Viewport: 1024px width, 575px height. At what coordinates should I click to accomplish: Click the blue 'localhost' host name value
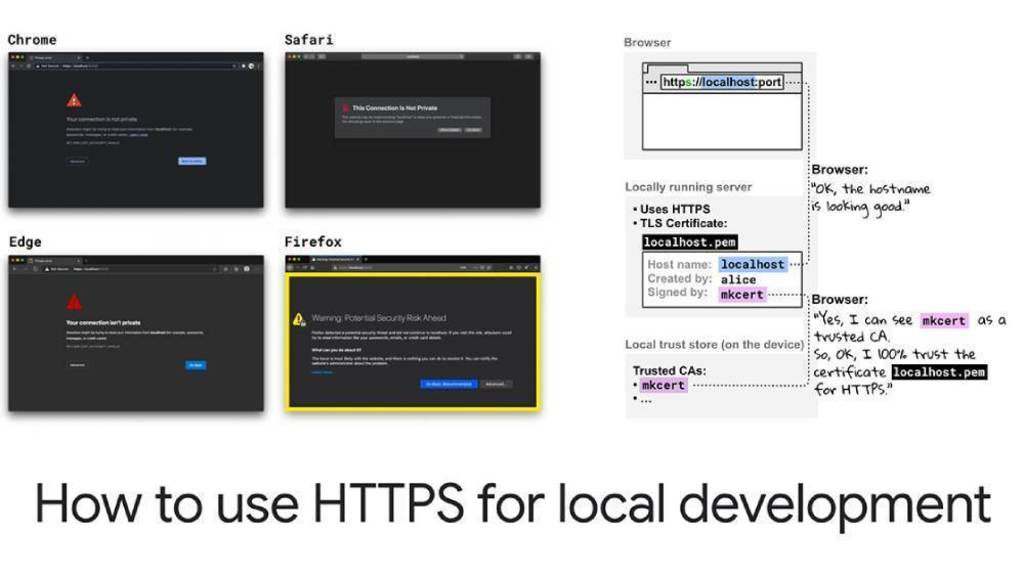tap(752, 265)
